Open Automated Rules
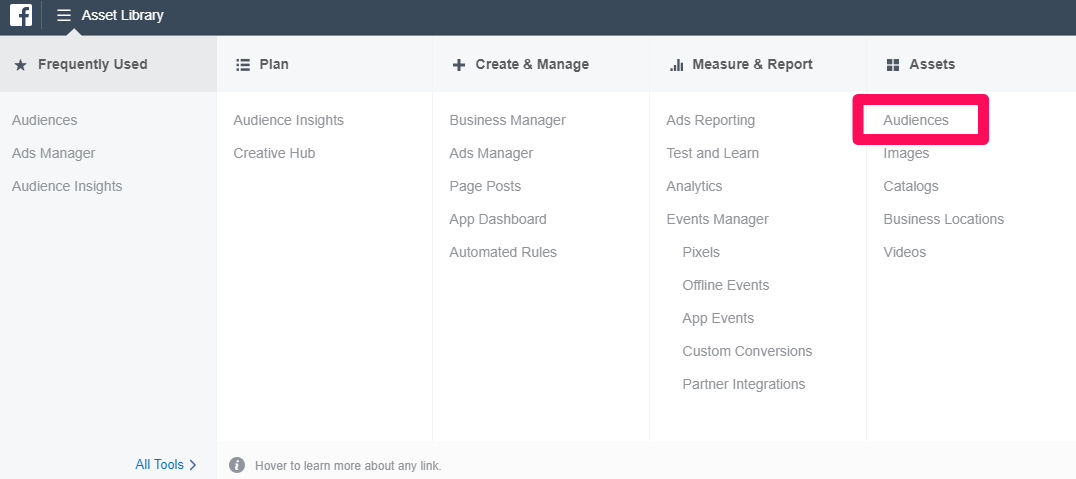This screenshot has height=479, width=1076. pos(503,252)
